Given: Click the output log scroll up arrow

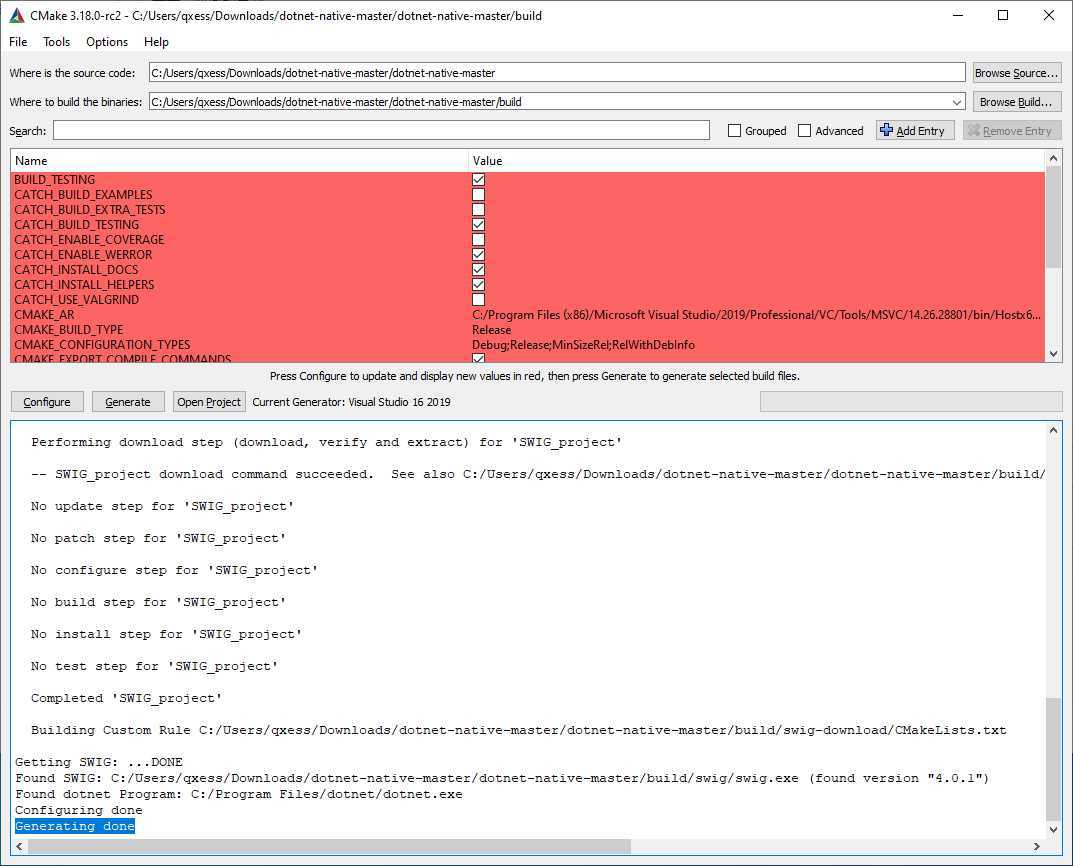Looking at the screenshot, I should click(x=1053, y=430).
